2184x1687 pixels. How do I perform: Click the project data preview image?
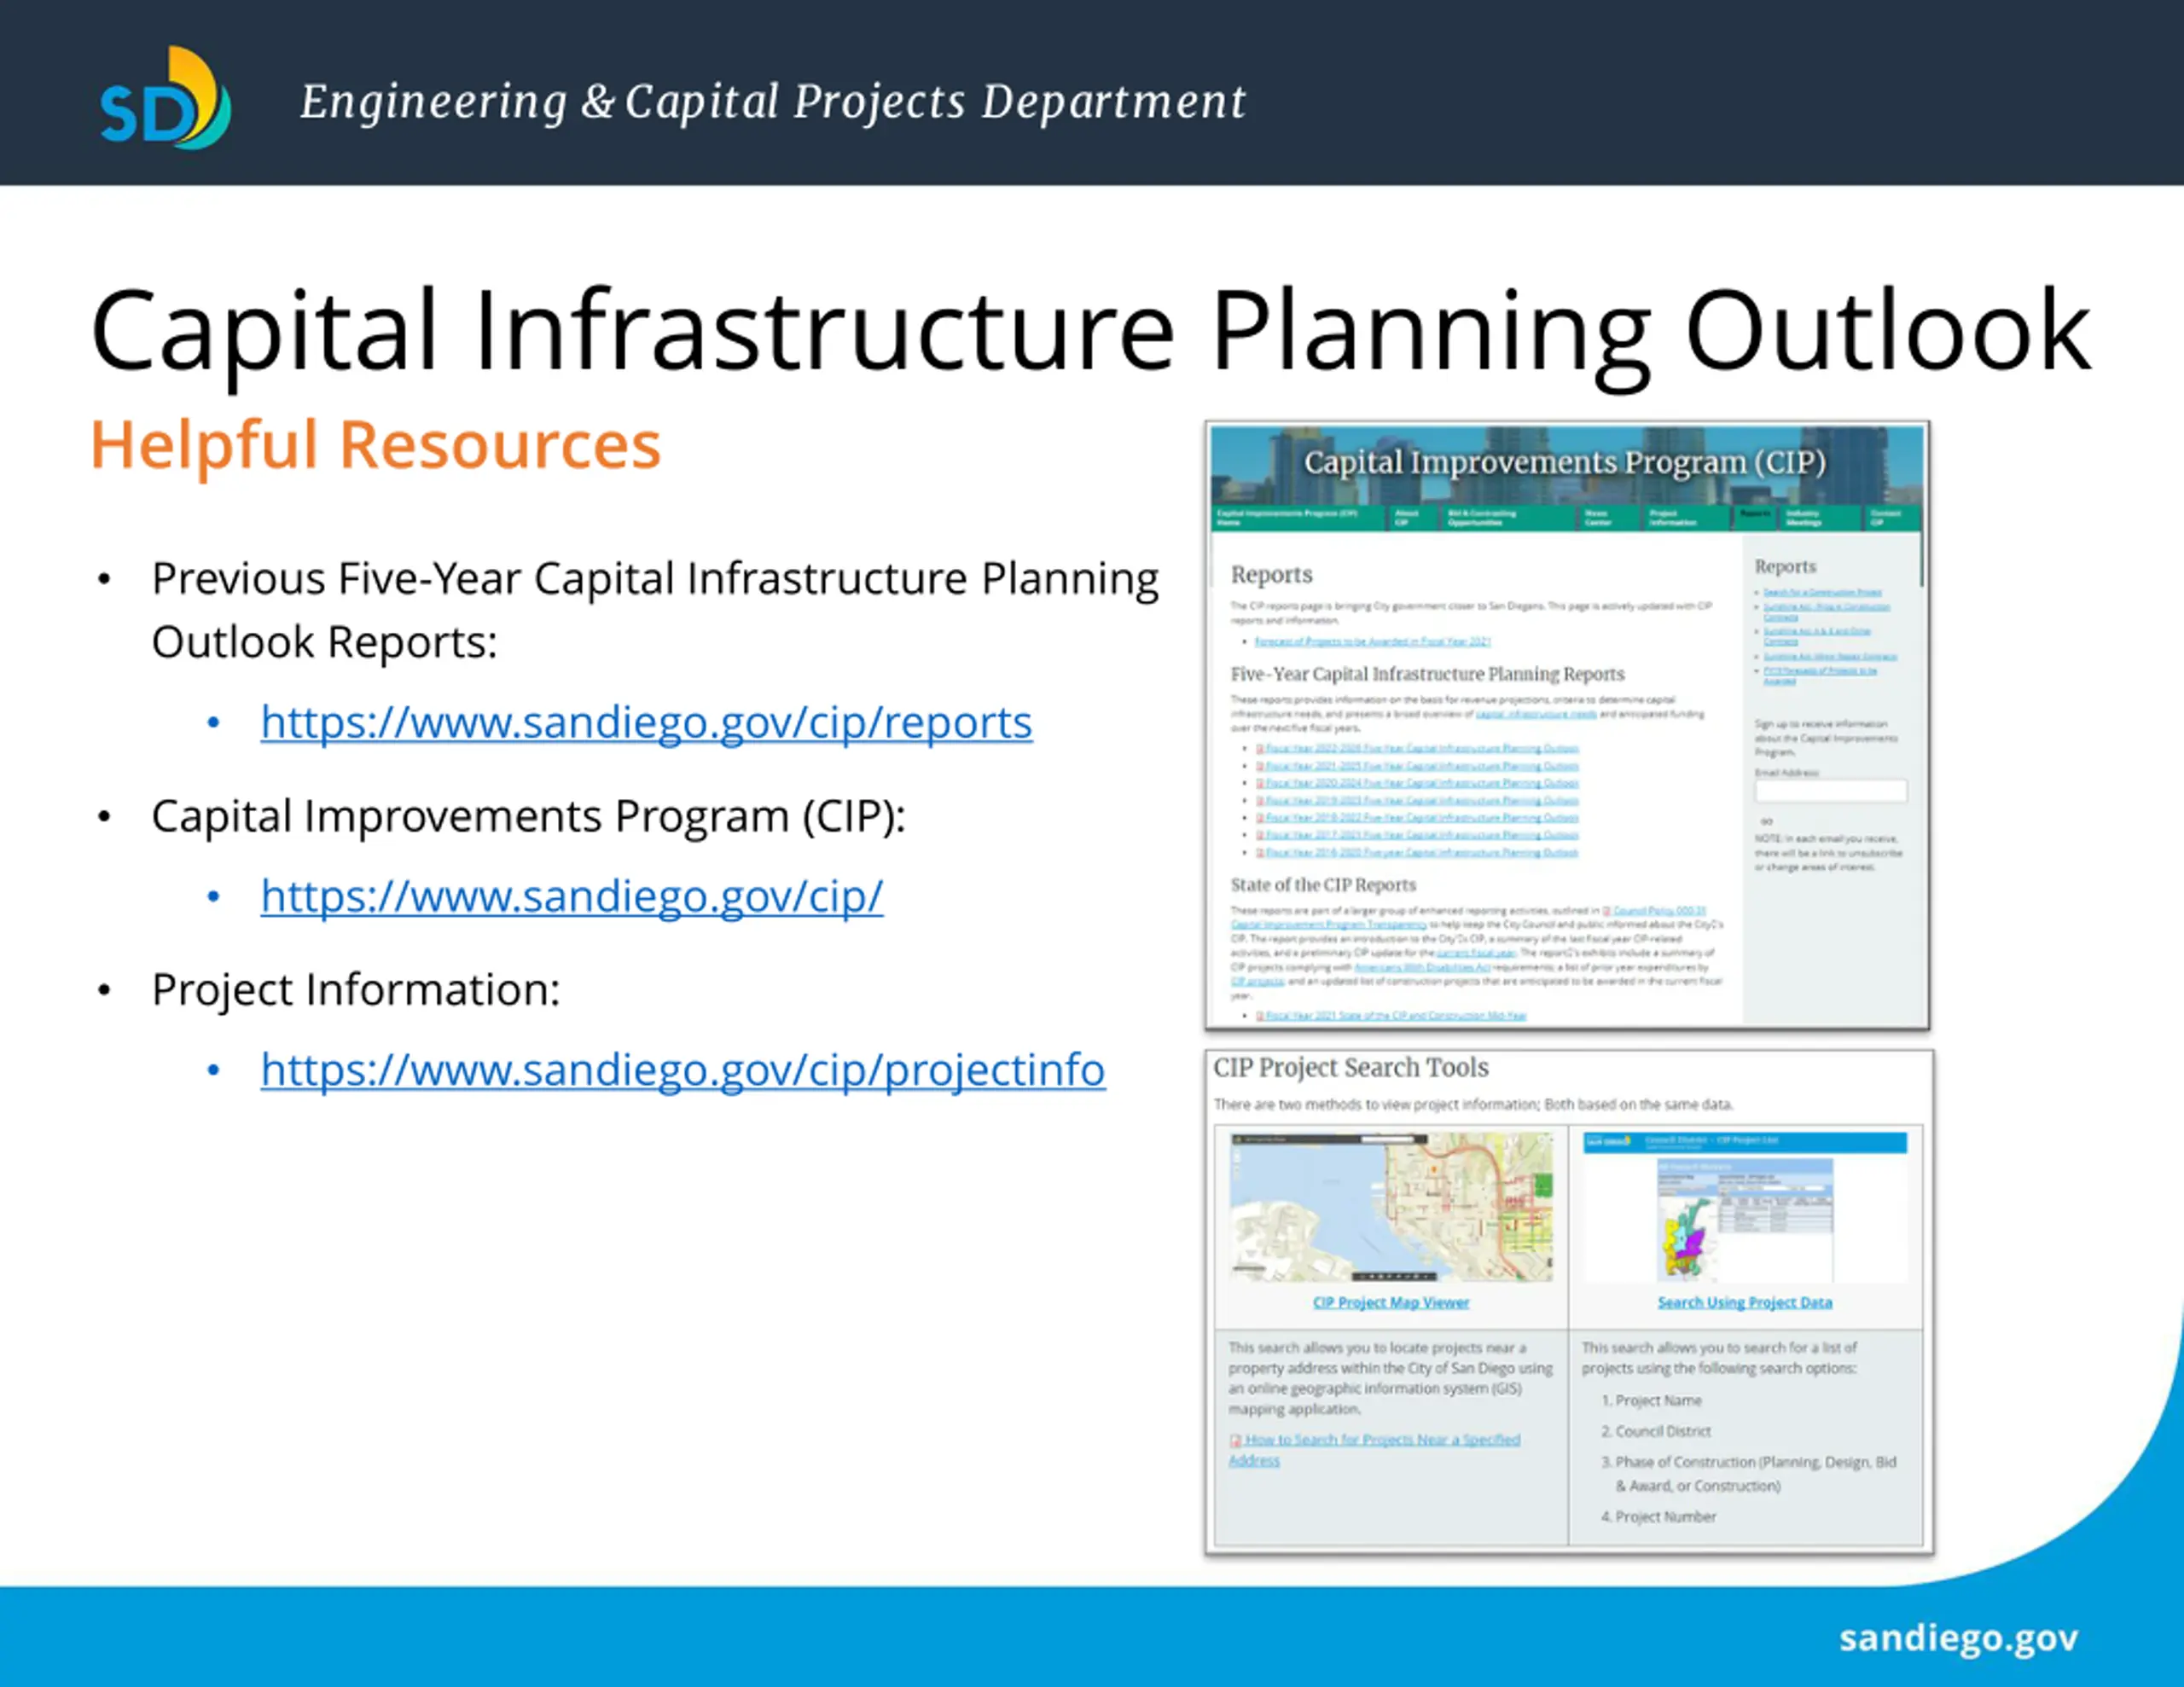coord(1745,1207)
